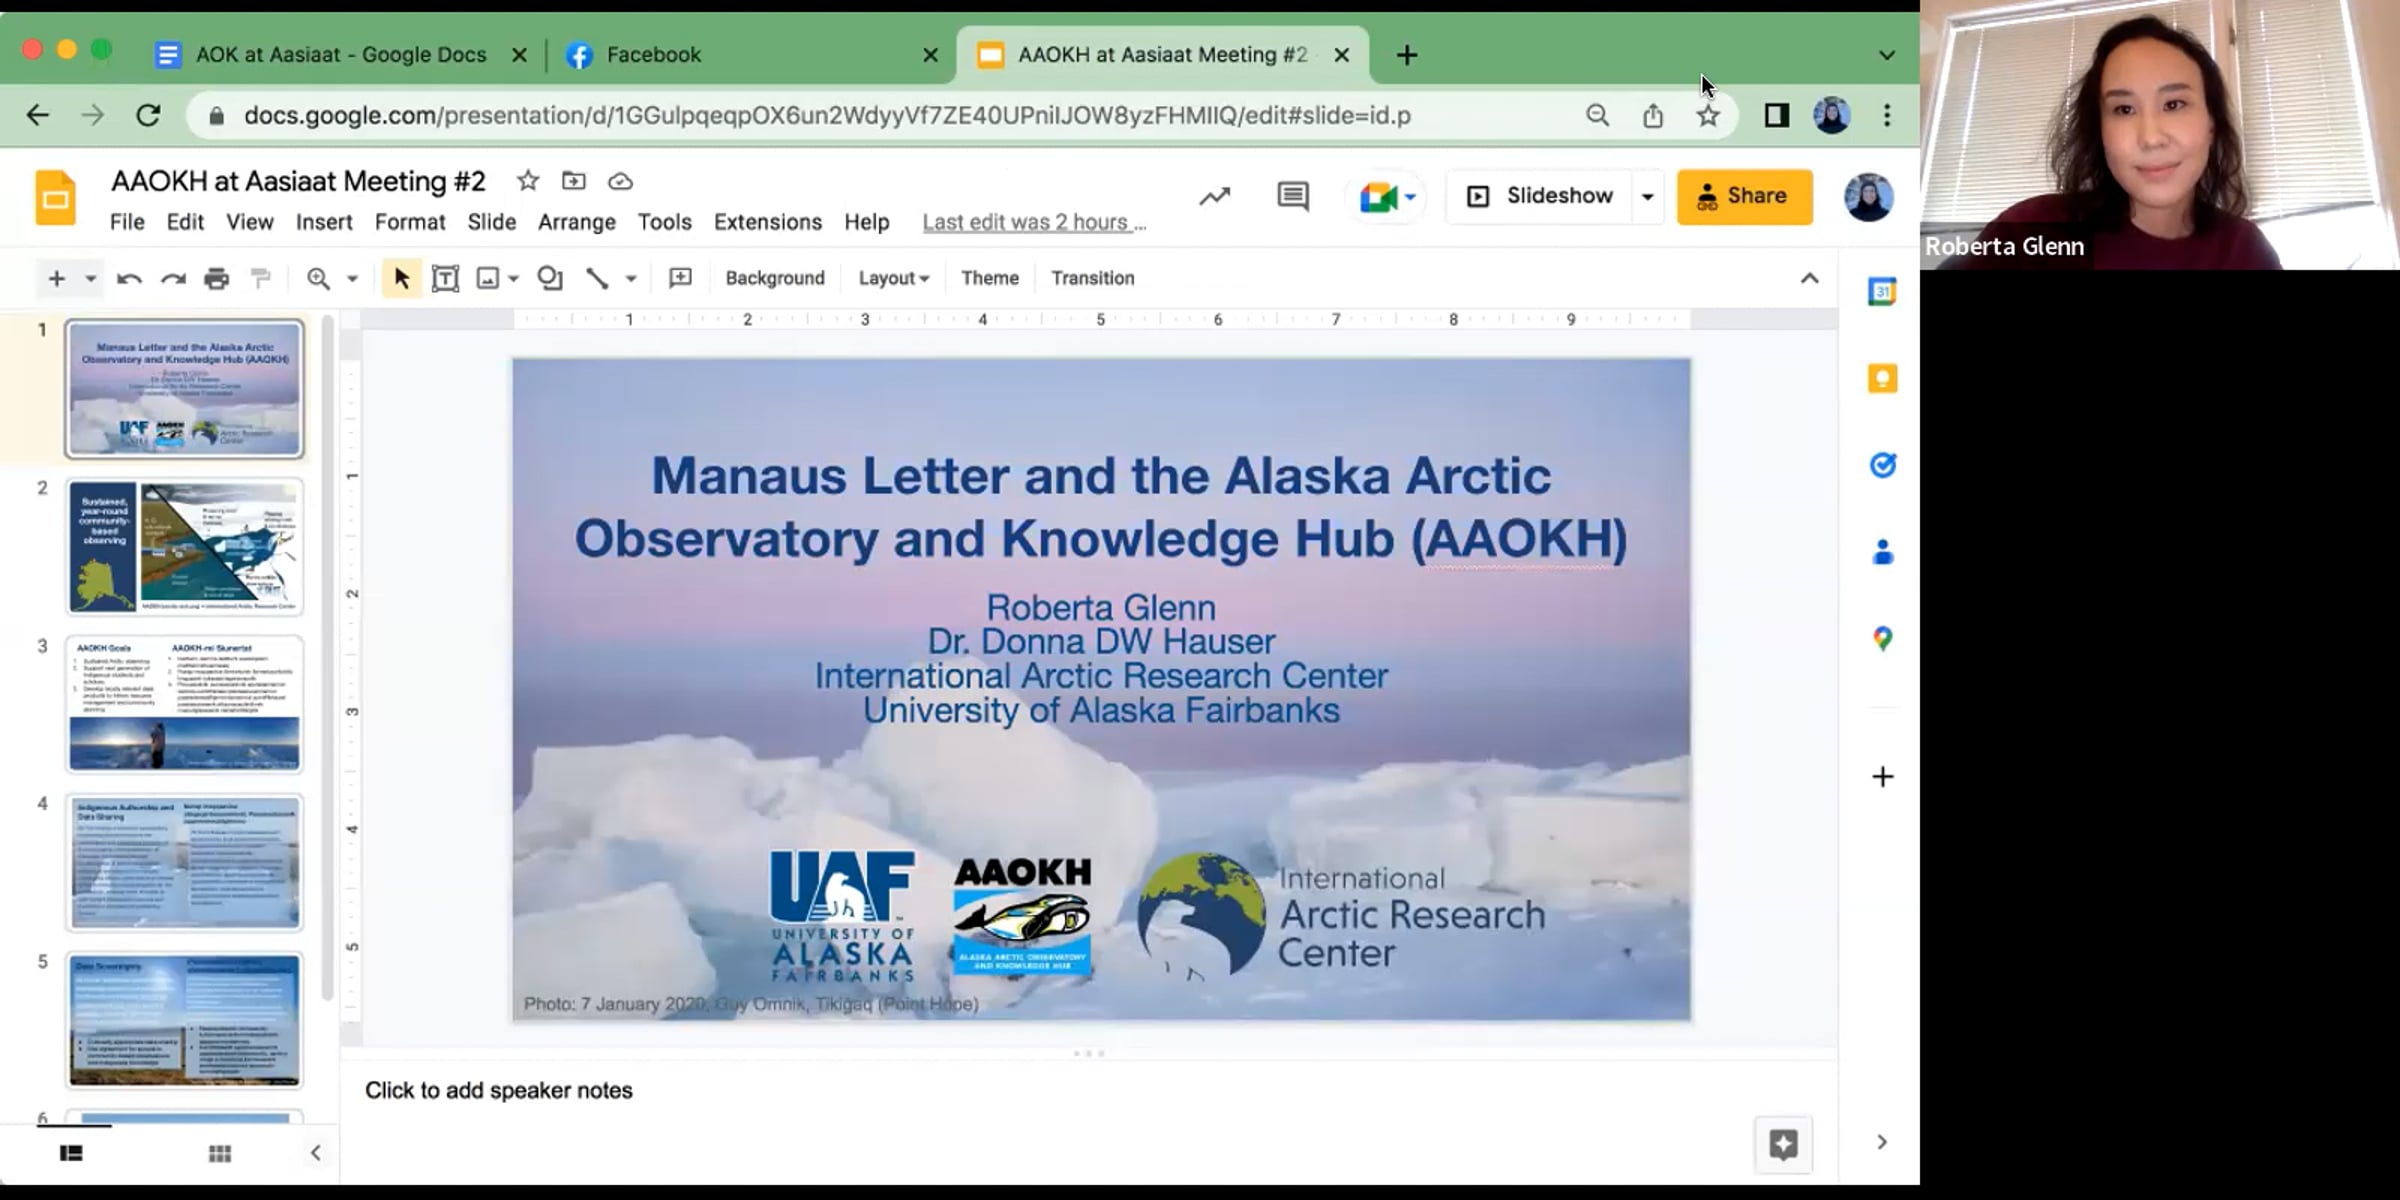Click the browser address bar URL

click(827, 116)
